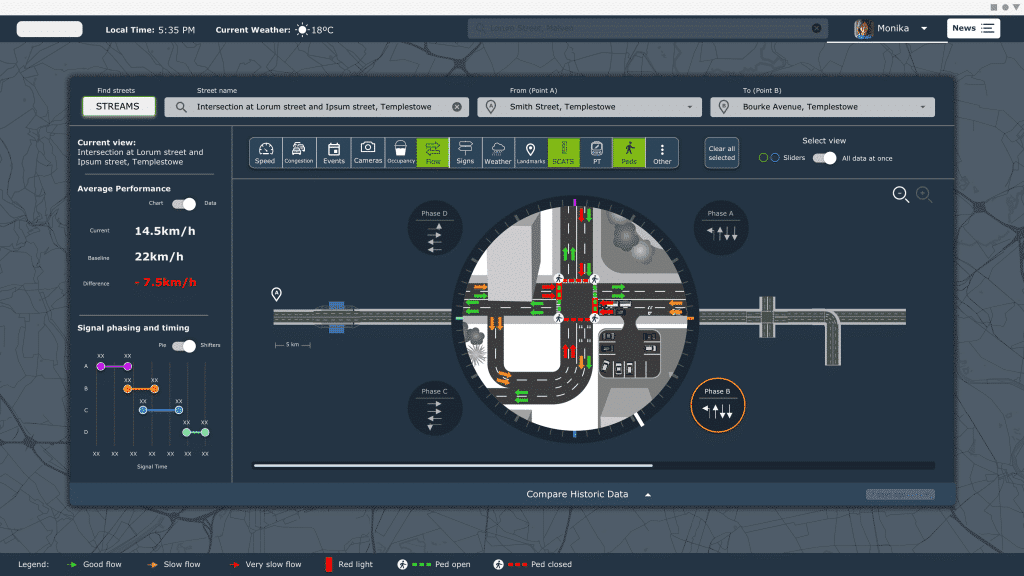1024x576 pixels.
Task: Click the STREAMS button under Find streets
Action: click(118, 106)
